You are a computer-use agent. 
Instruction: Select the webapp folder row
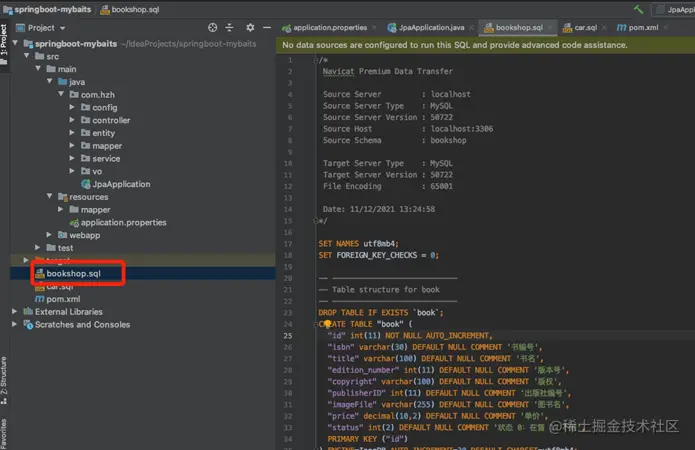coord(143,235)
